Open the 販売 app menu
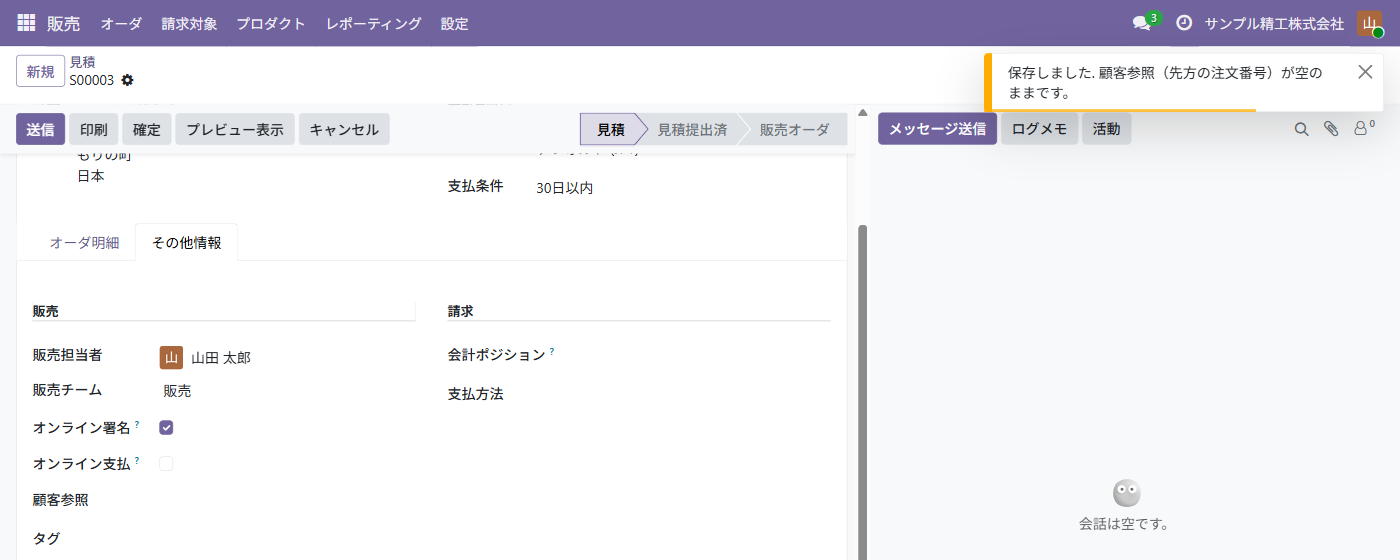The height and width of the screenshot is (560, 1400). pos(64,23)
